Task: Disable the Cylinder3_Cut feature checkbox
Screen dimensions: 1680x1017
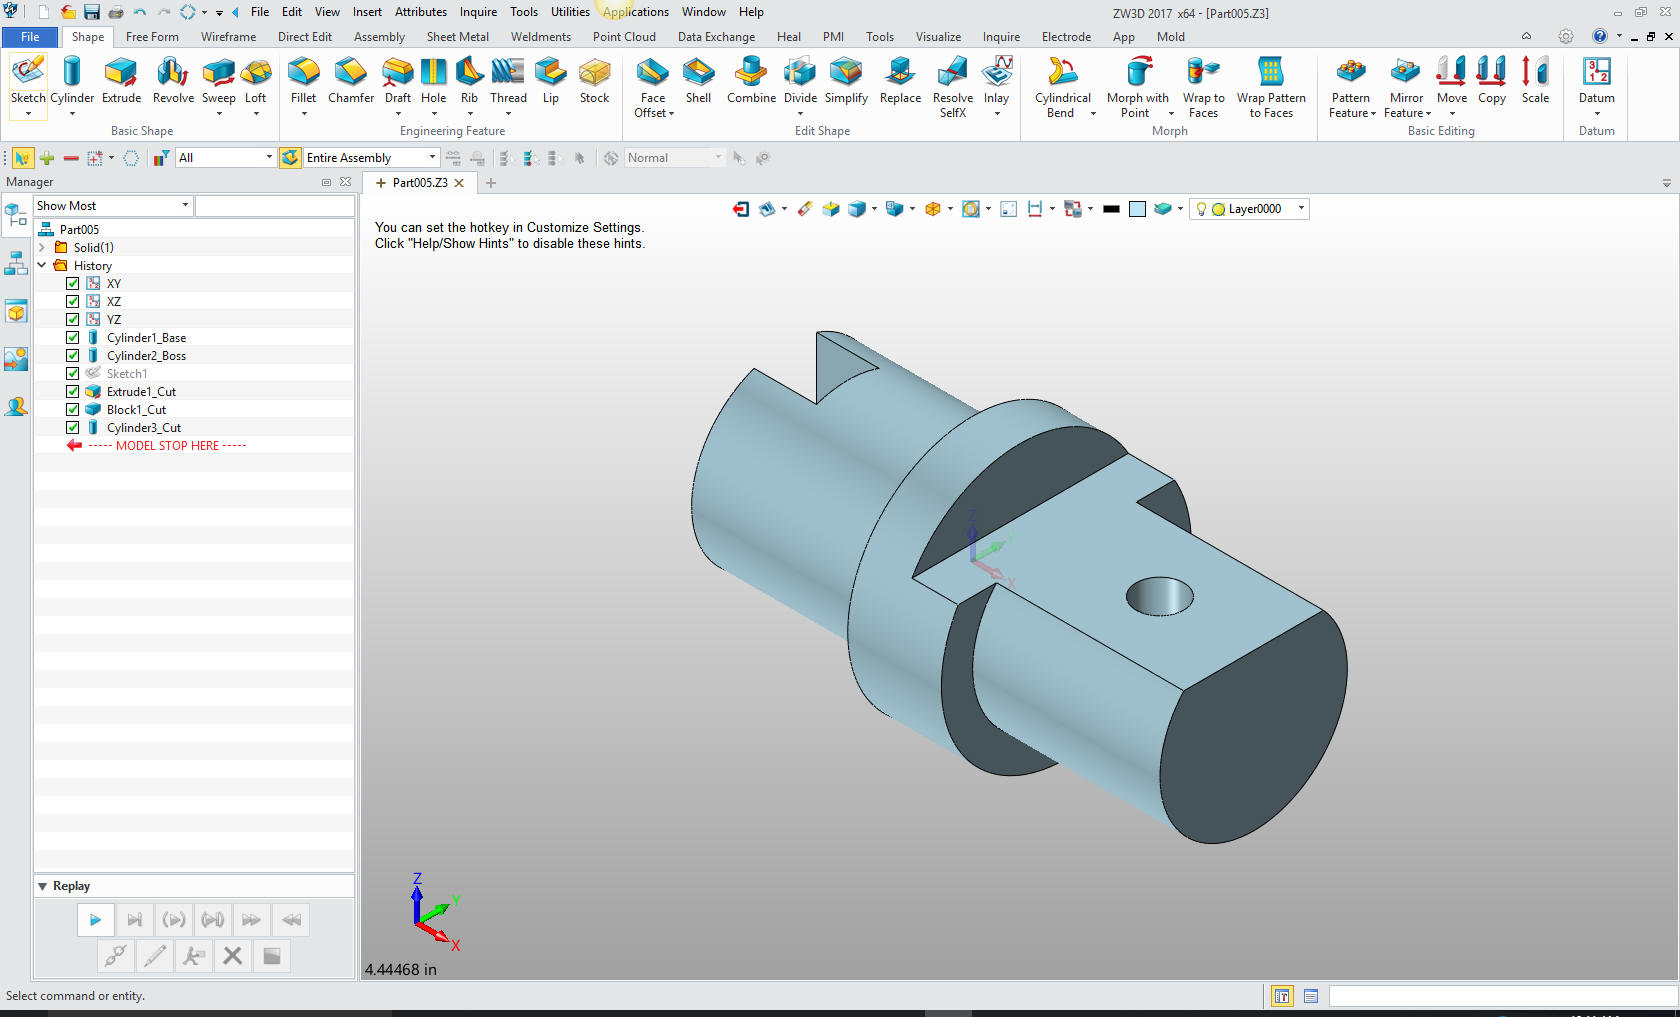Action: pyautogui.click(x=73, y=428)
